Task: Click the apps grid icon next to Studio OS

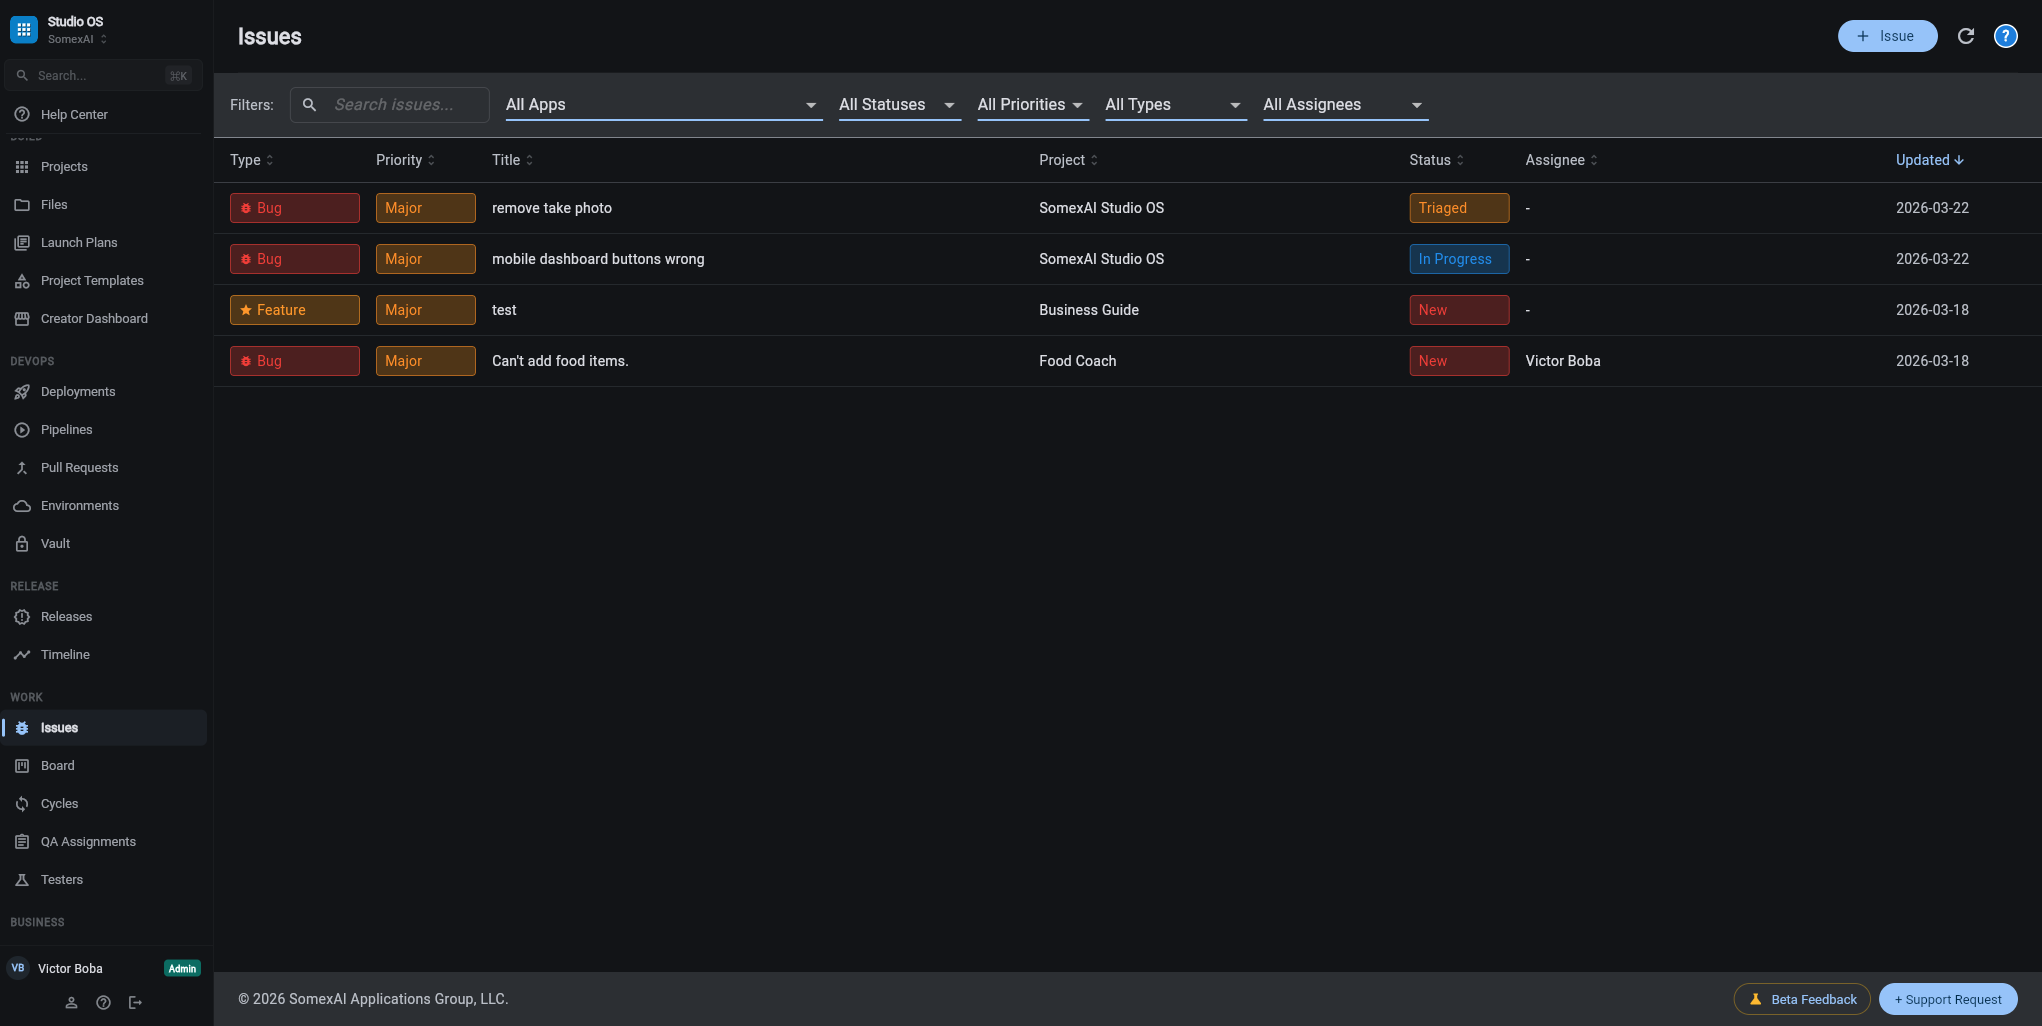Action: (23, 28)
